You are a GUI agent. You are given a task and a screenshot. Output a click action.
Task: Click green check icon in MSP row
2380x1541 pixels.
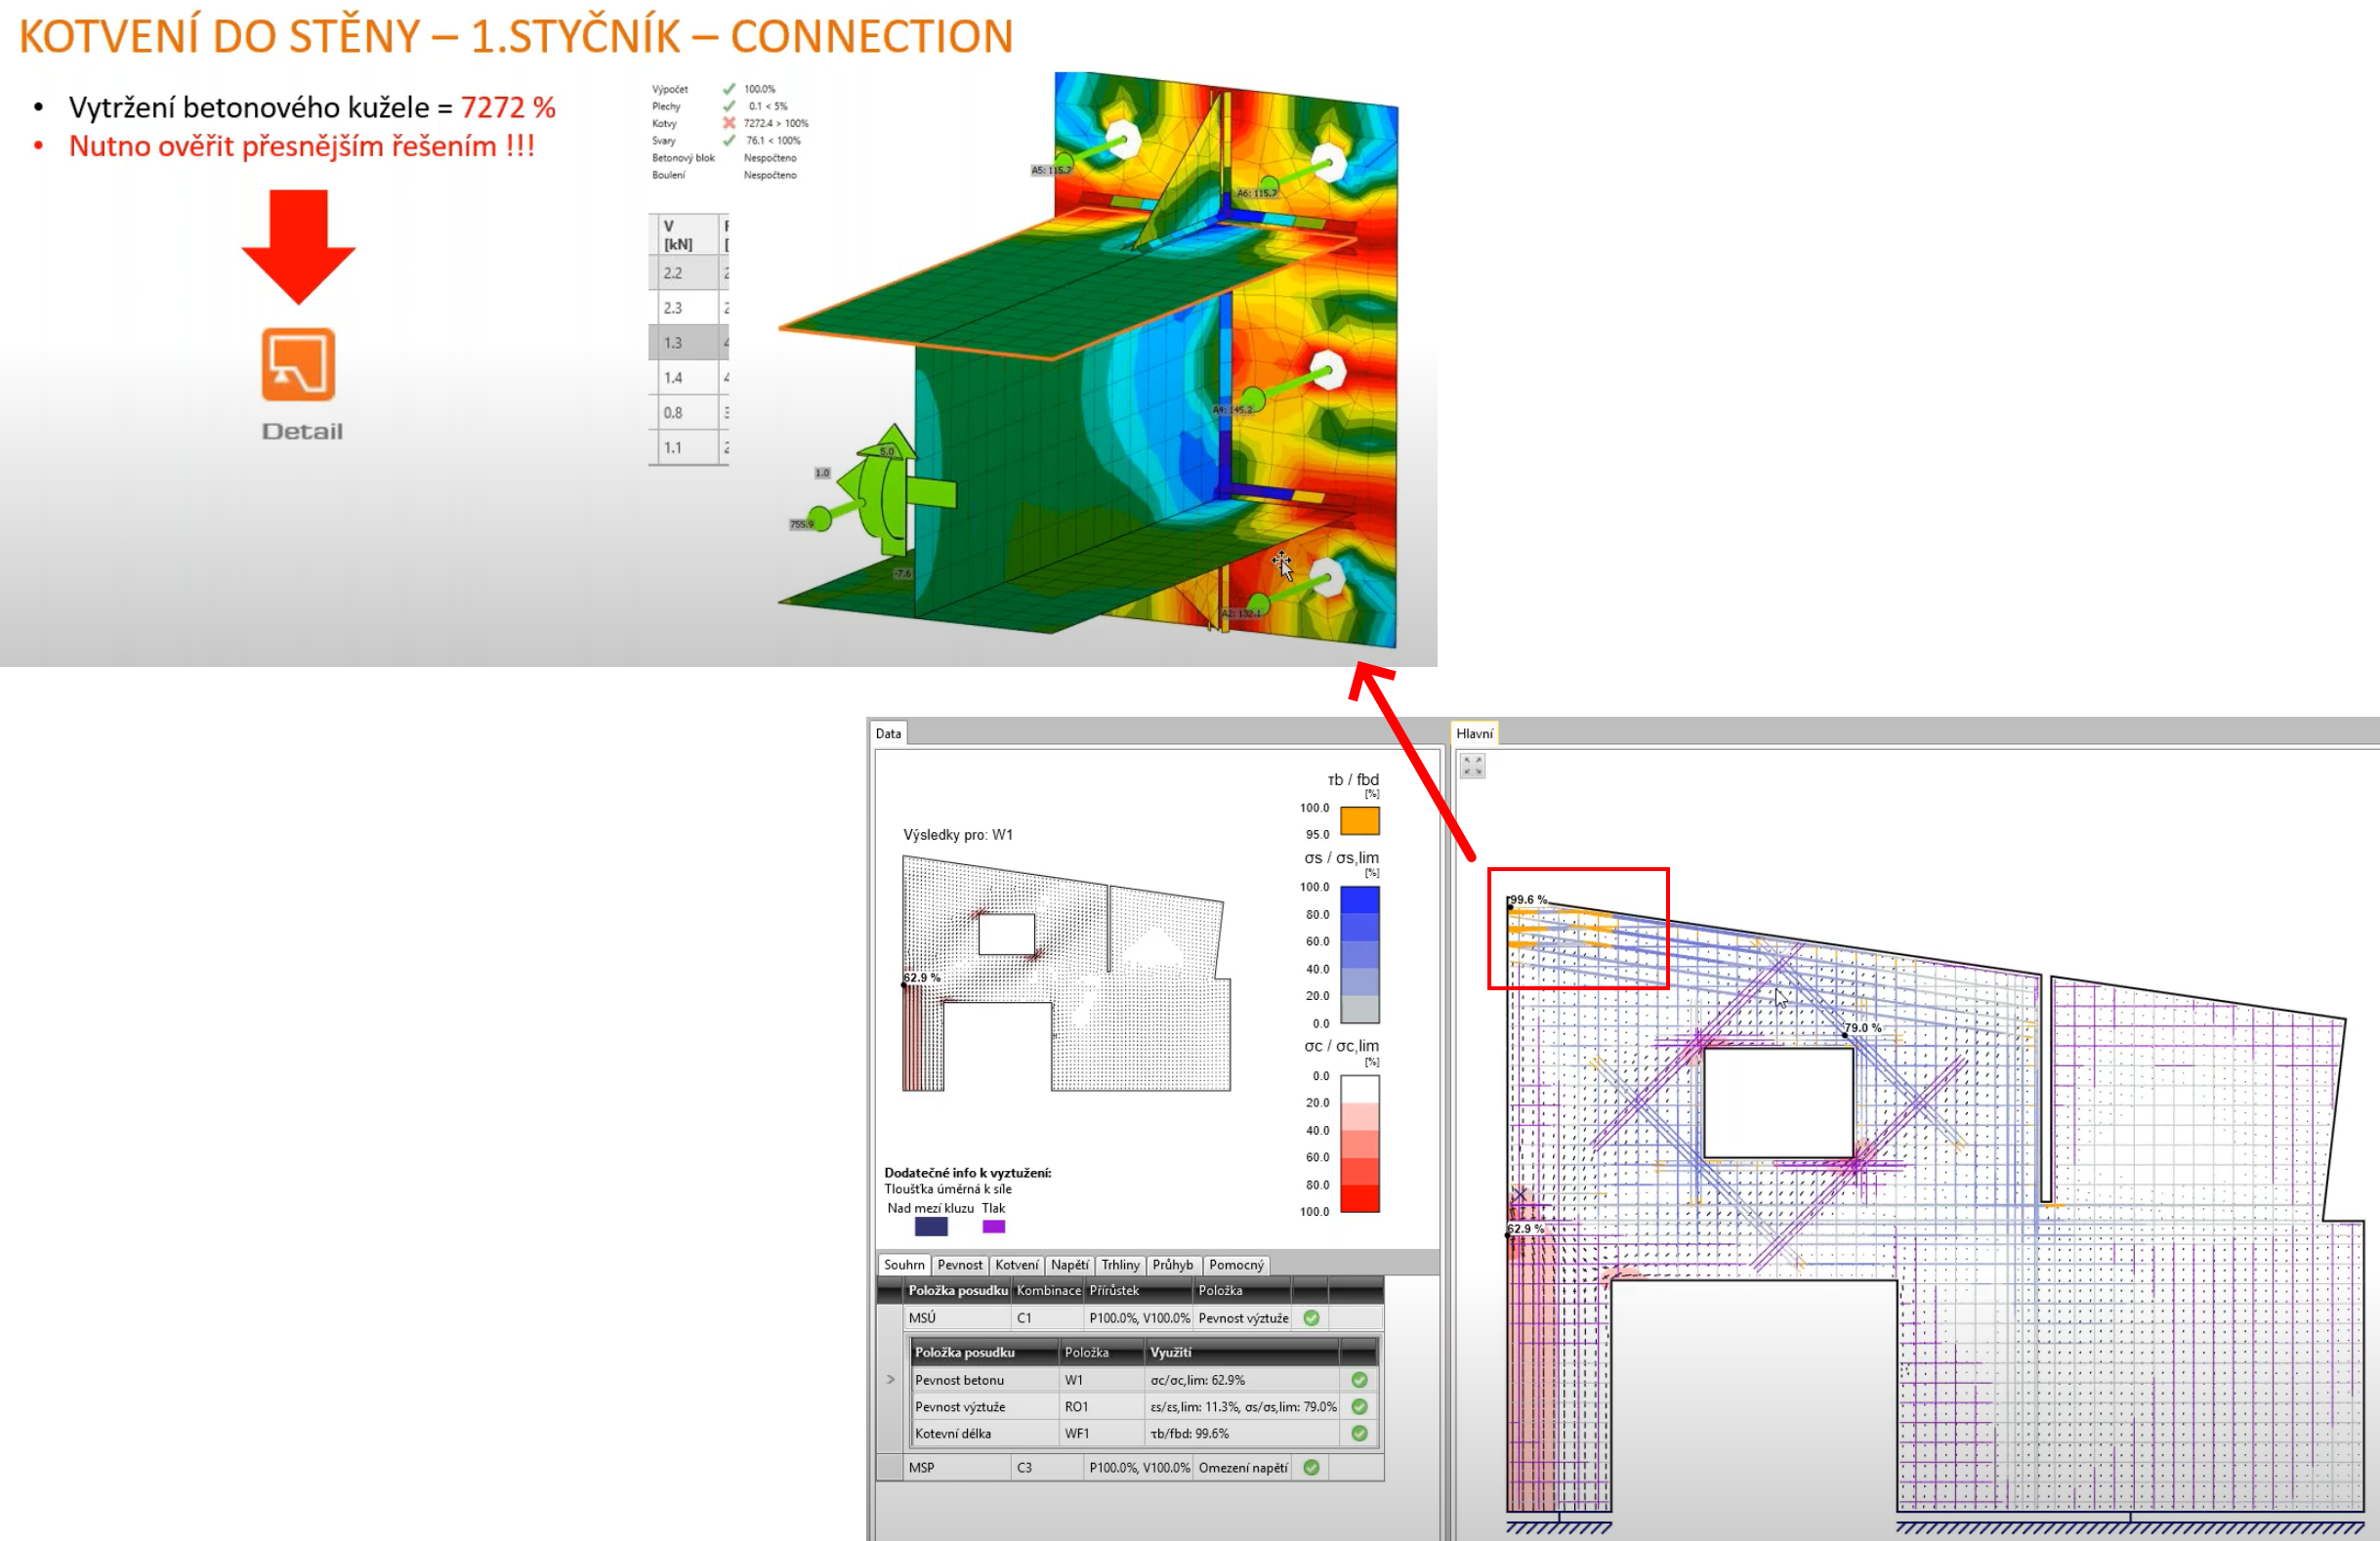[1311, 1467]
